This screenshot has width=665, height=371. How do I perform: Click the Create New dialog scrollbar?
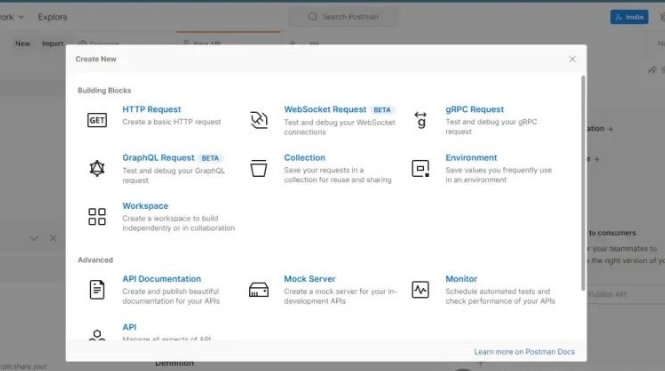tap(583, 183)
